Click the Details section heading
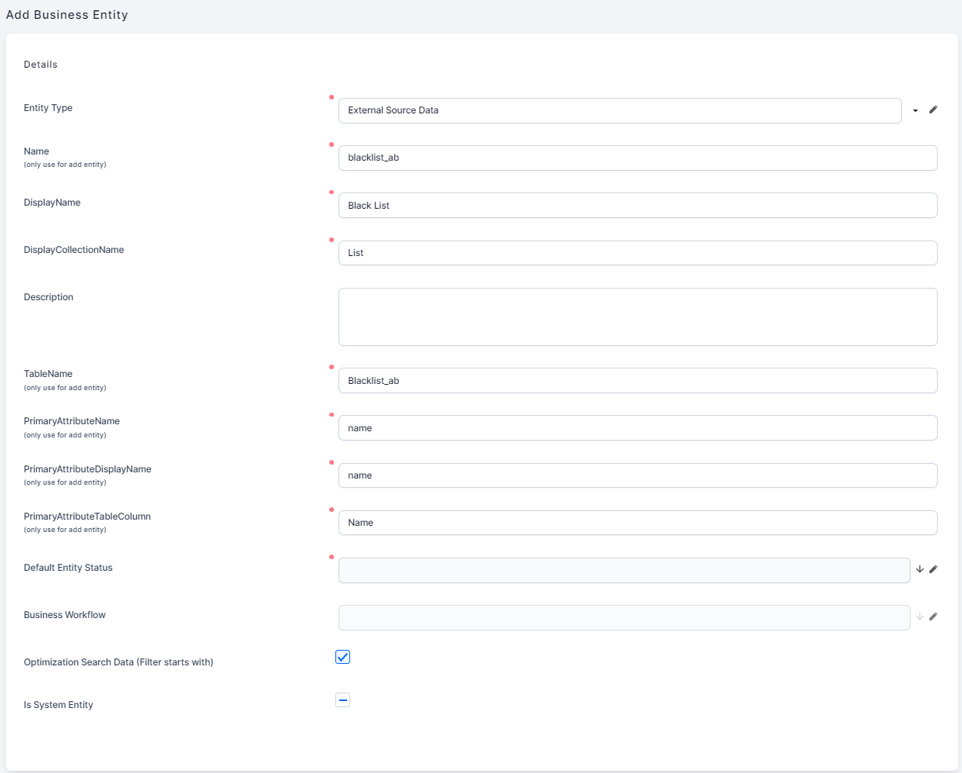This screenshot has height=773, width=962. point(41,65)
